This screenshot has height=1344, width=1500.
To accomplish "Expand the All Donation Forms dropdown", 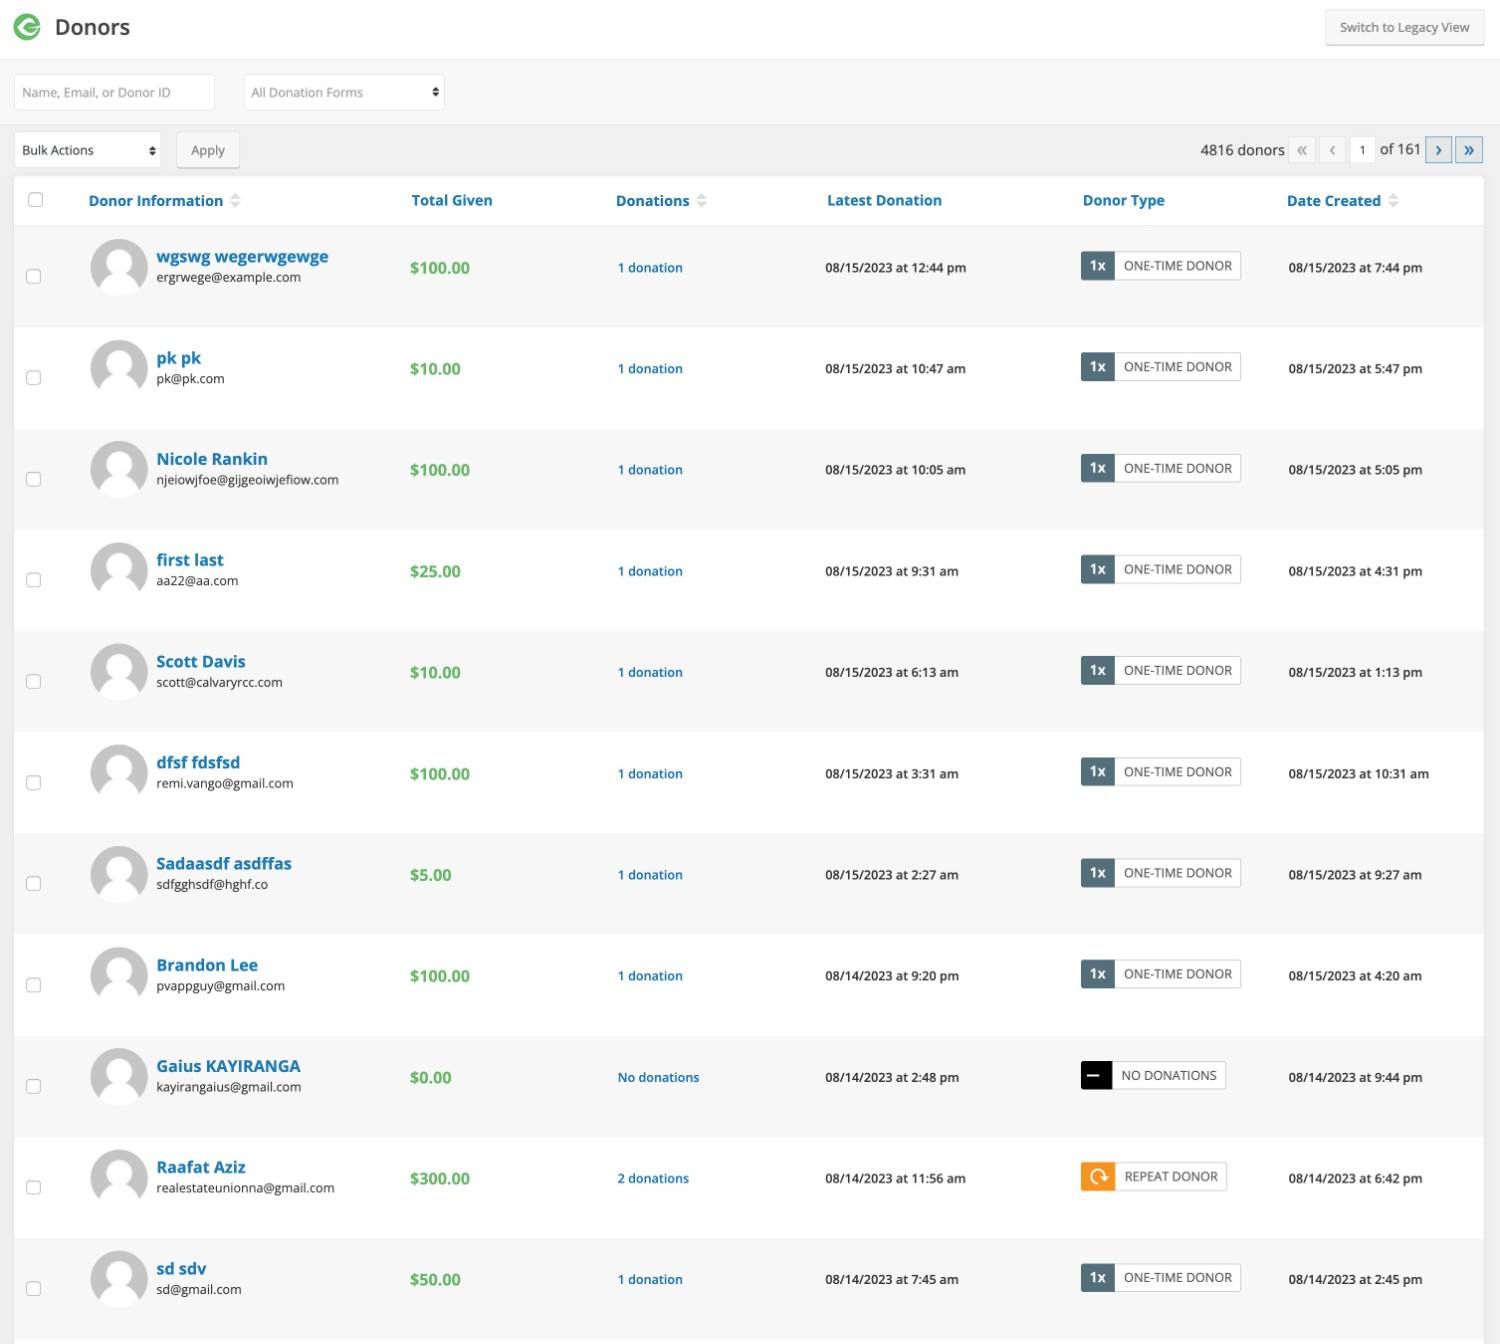I will coord(344,92).
